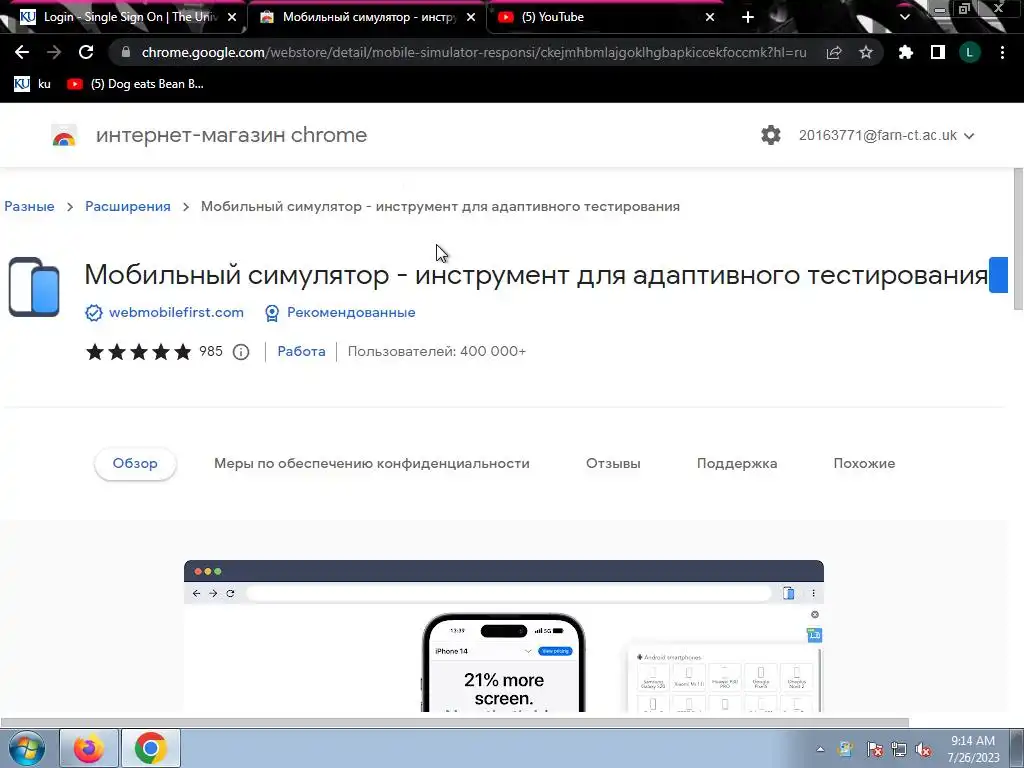Launch Firefox from the taskbar

pyautogui.click(x=89, y=748)
